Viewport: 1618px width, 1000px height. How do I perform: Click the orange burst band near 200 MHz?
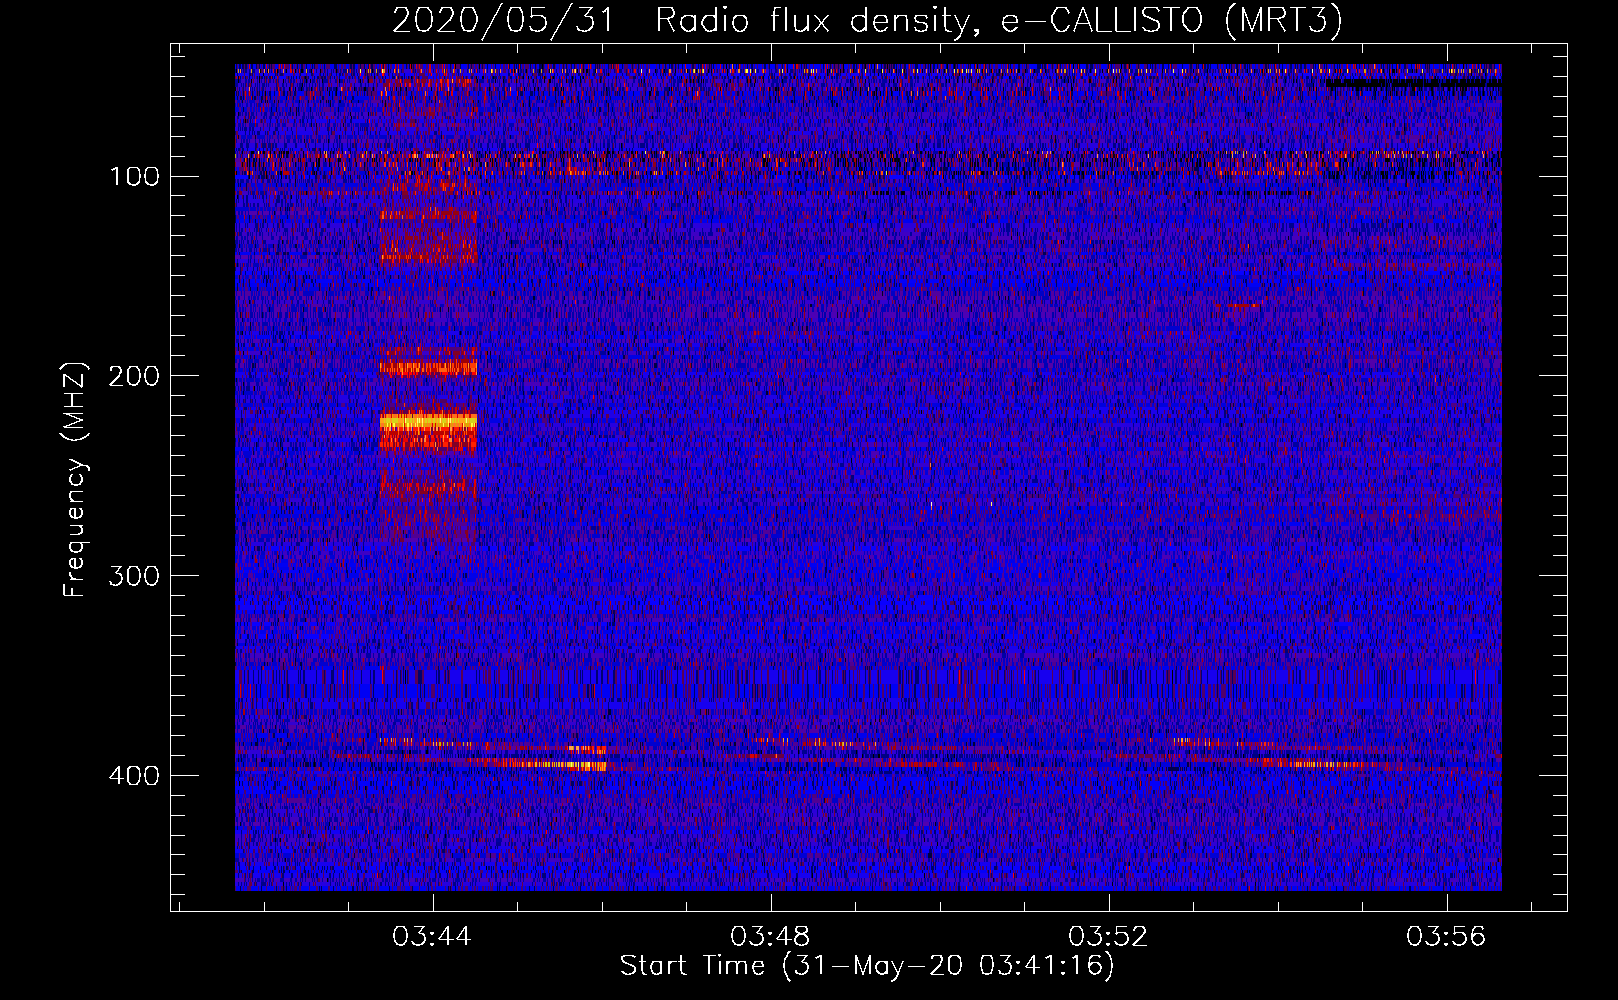(x=428, y=368)
